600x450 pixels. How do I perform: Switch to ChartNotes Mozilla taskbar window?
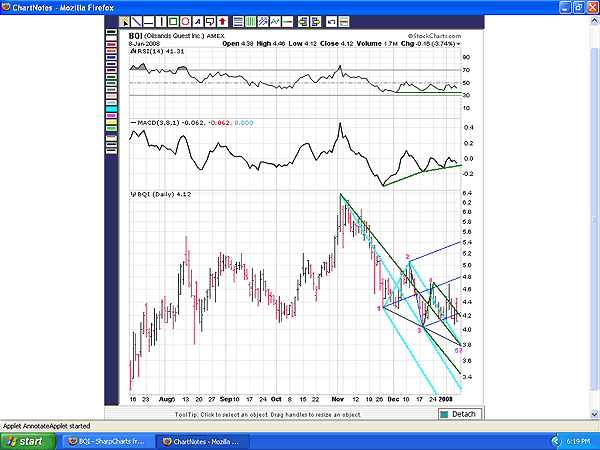click(x=205, y=440)
